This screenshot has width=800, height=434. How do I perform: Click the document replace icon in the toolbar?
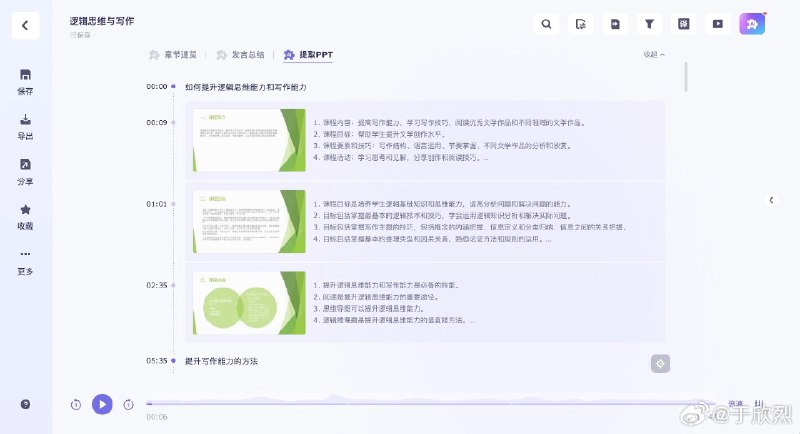(x=581, y=24)
